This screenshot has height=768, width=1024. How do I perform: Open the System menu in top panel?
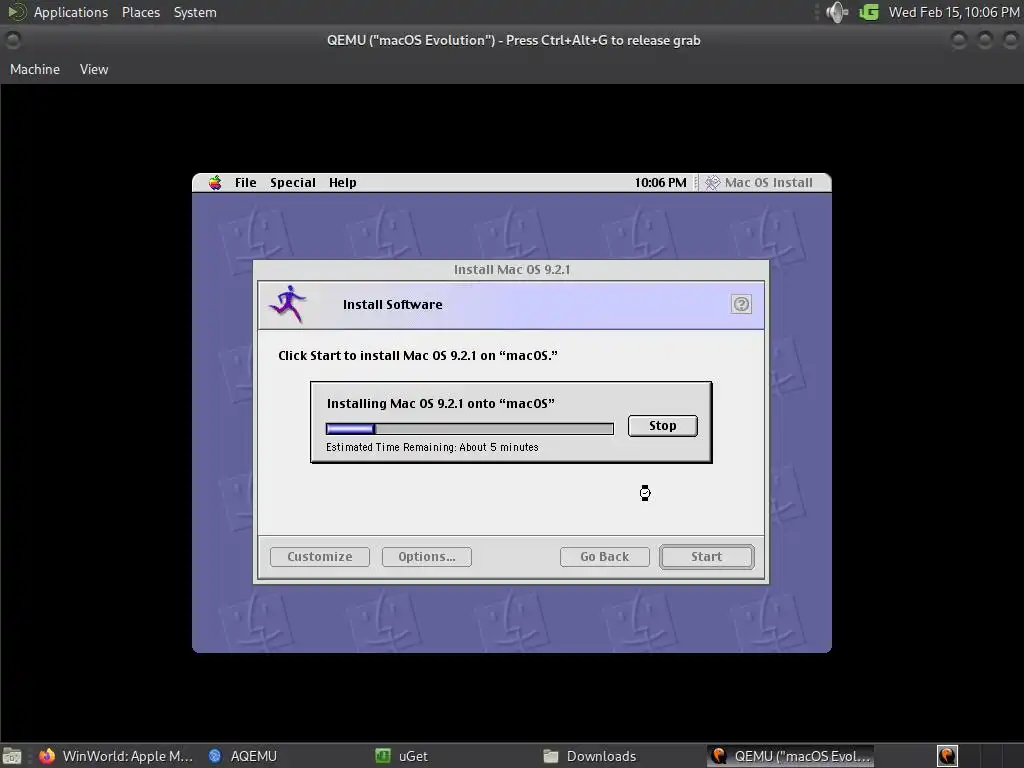(x=195, y=12)
